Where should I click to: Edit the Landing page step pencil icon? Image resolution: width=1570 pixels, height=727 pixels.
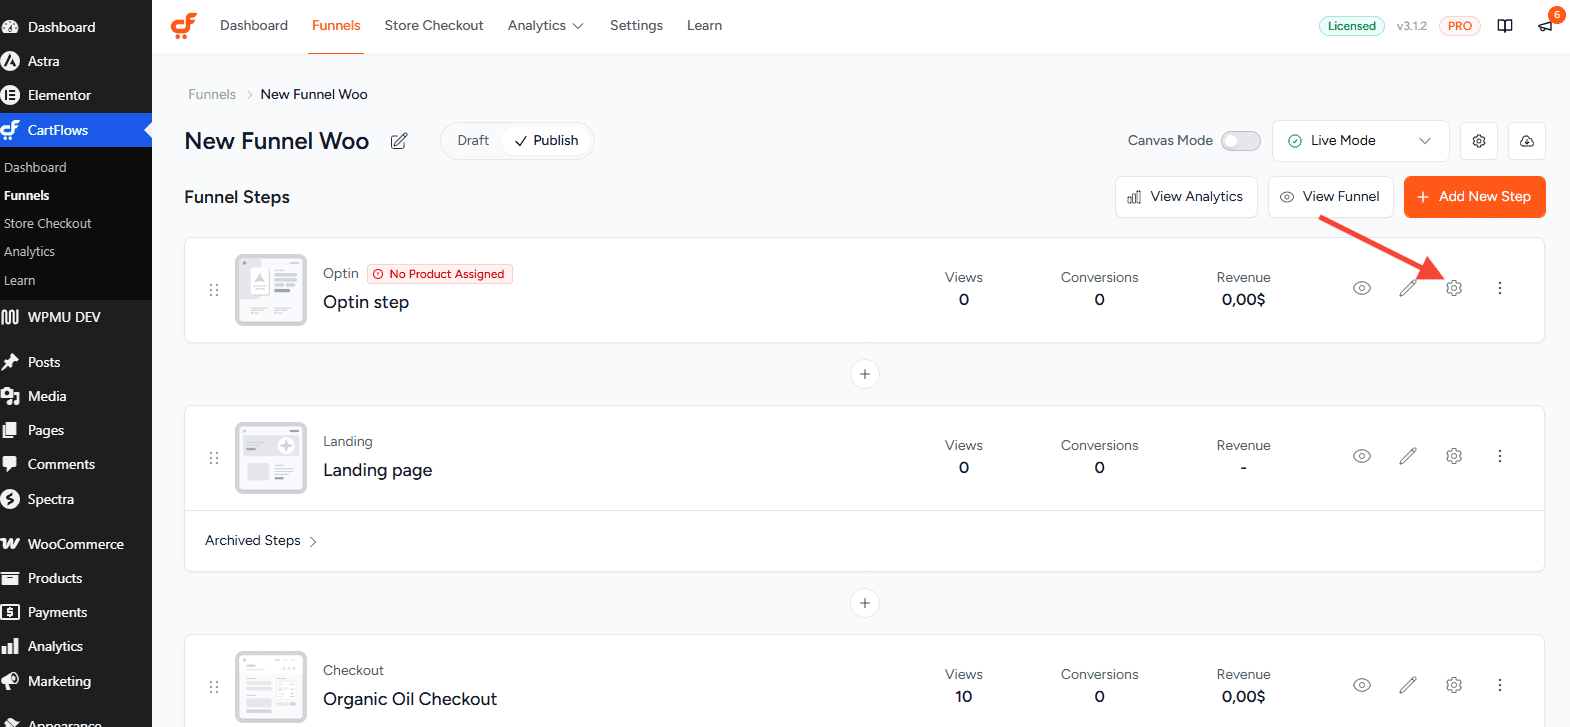tap(1408, 456)
